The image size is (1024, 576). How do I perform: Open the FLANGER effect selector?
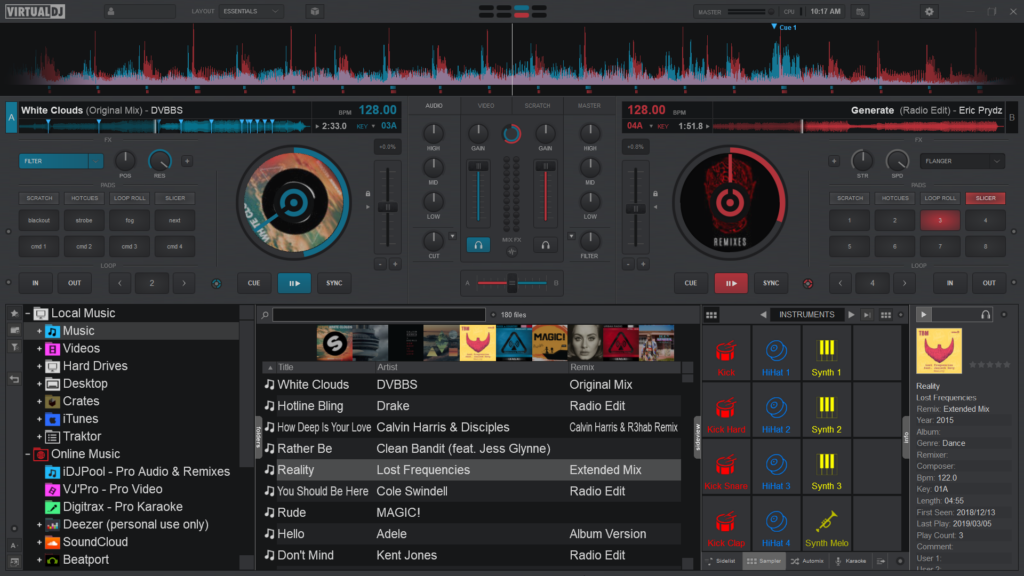962,160
